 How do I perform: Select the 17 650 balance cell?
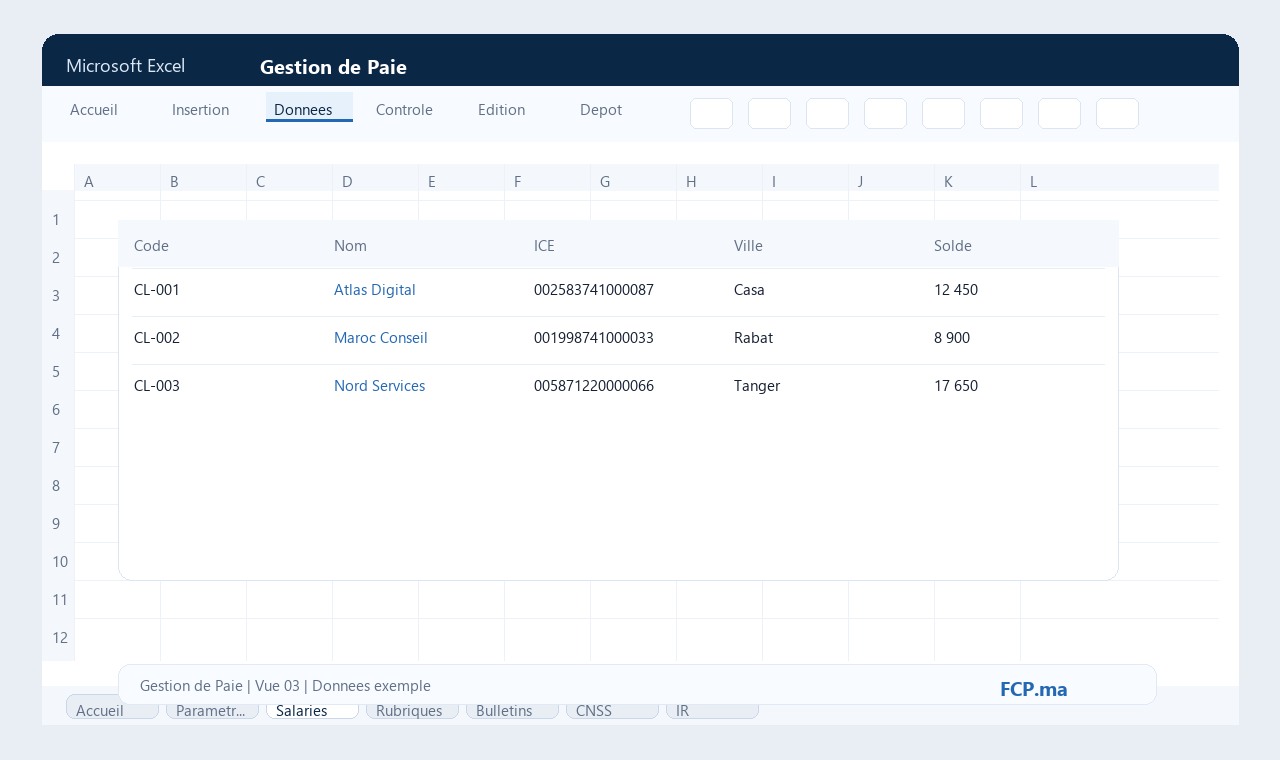956,386
